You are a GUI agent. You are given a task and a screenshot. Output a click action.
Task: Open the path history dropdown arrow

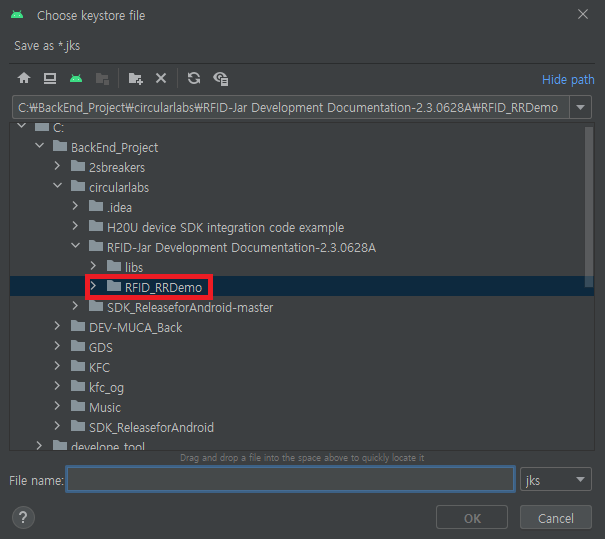click(x=580, y=107)
